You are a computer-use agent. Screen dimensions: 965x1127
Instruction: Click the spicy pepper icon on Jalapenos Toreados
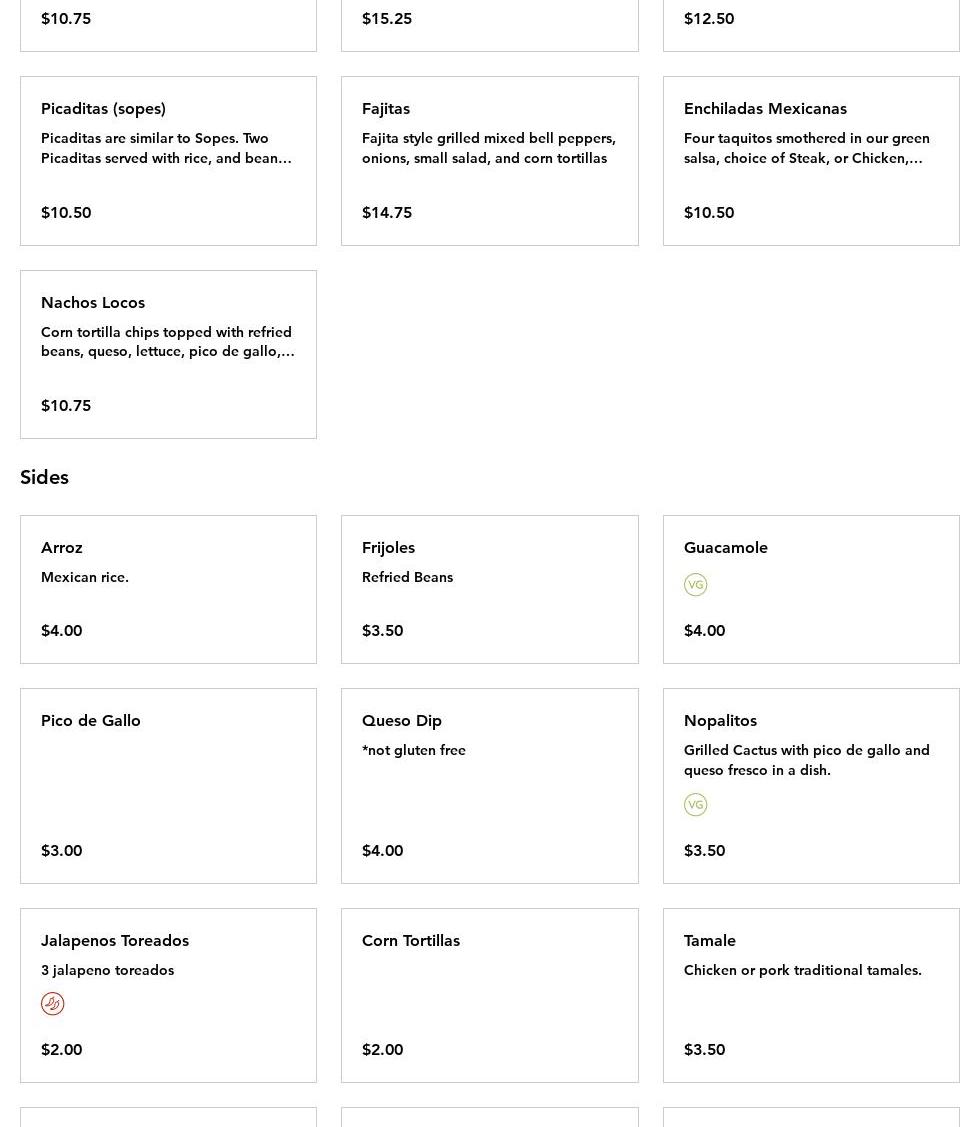pyautogui.click(x=52, y=1004)
